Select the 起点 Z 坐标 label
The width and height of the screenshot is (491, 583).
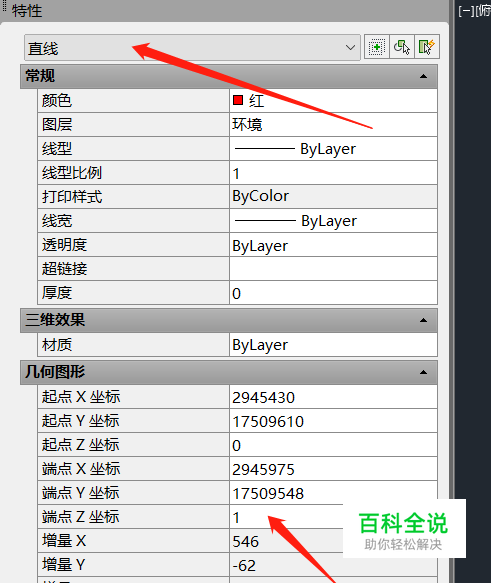tap(81, 445)
